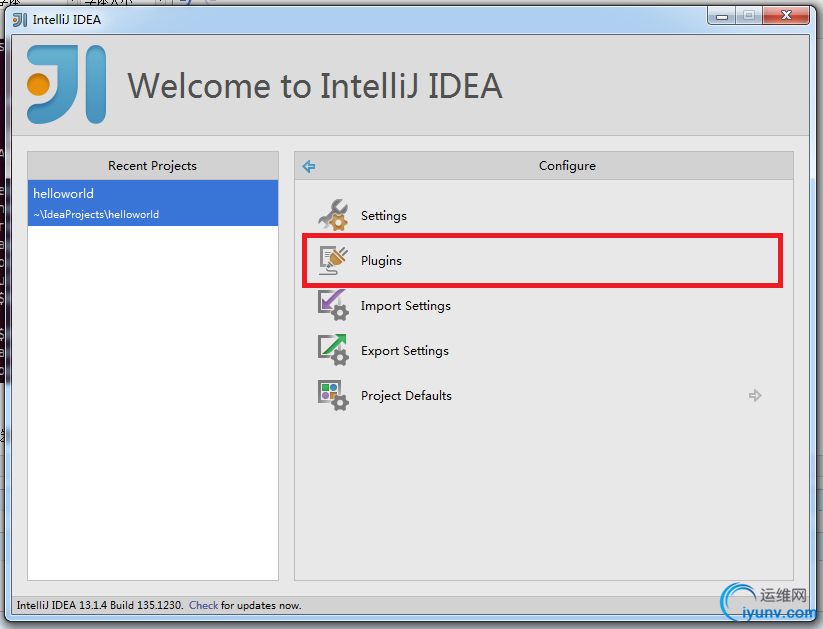Click the ~\IdeaProjects\helloworld path text
This screenshot has width=823, height=629.
[96, 214]
